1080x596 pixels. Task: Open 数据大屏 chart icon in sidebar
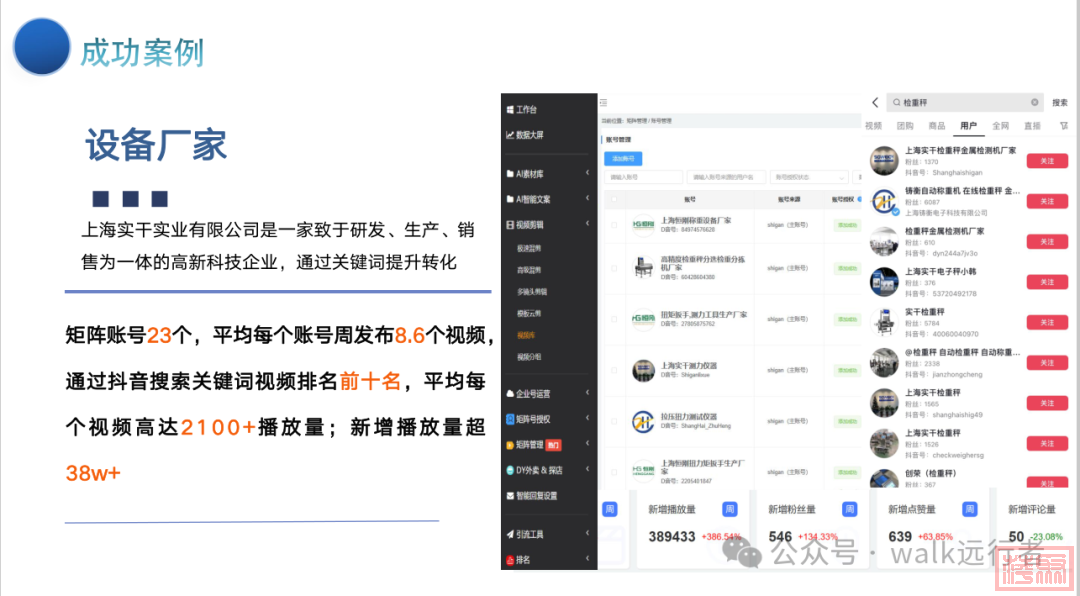[510, 135]
